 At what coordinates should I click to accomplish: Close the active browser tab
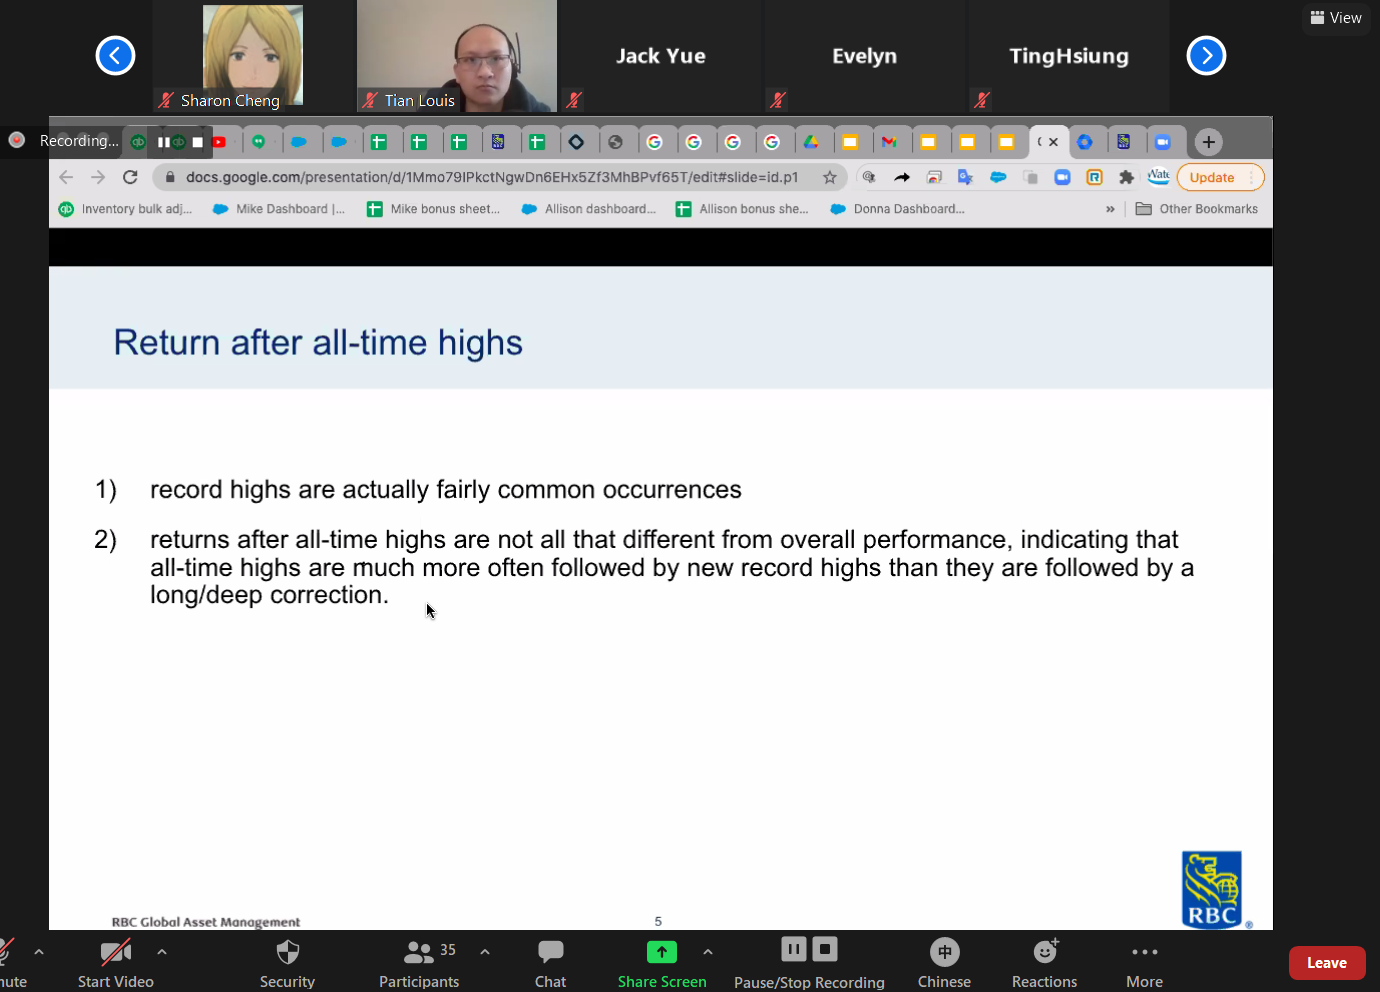pos(1053,142)
